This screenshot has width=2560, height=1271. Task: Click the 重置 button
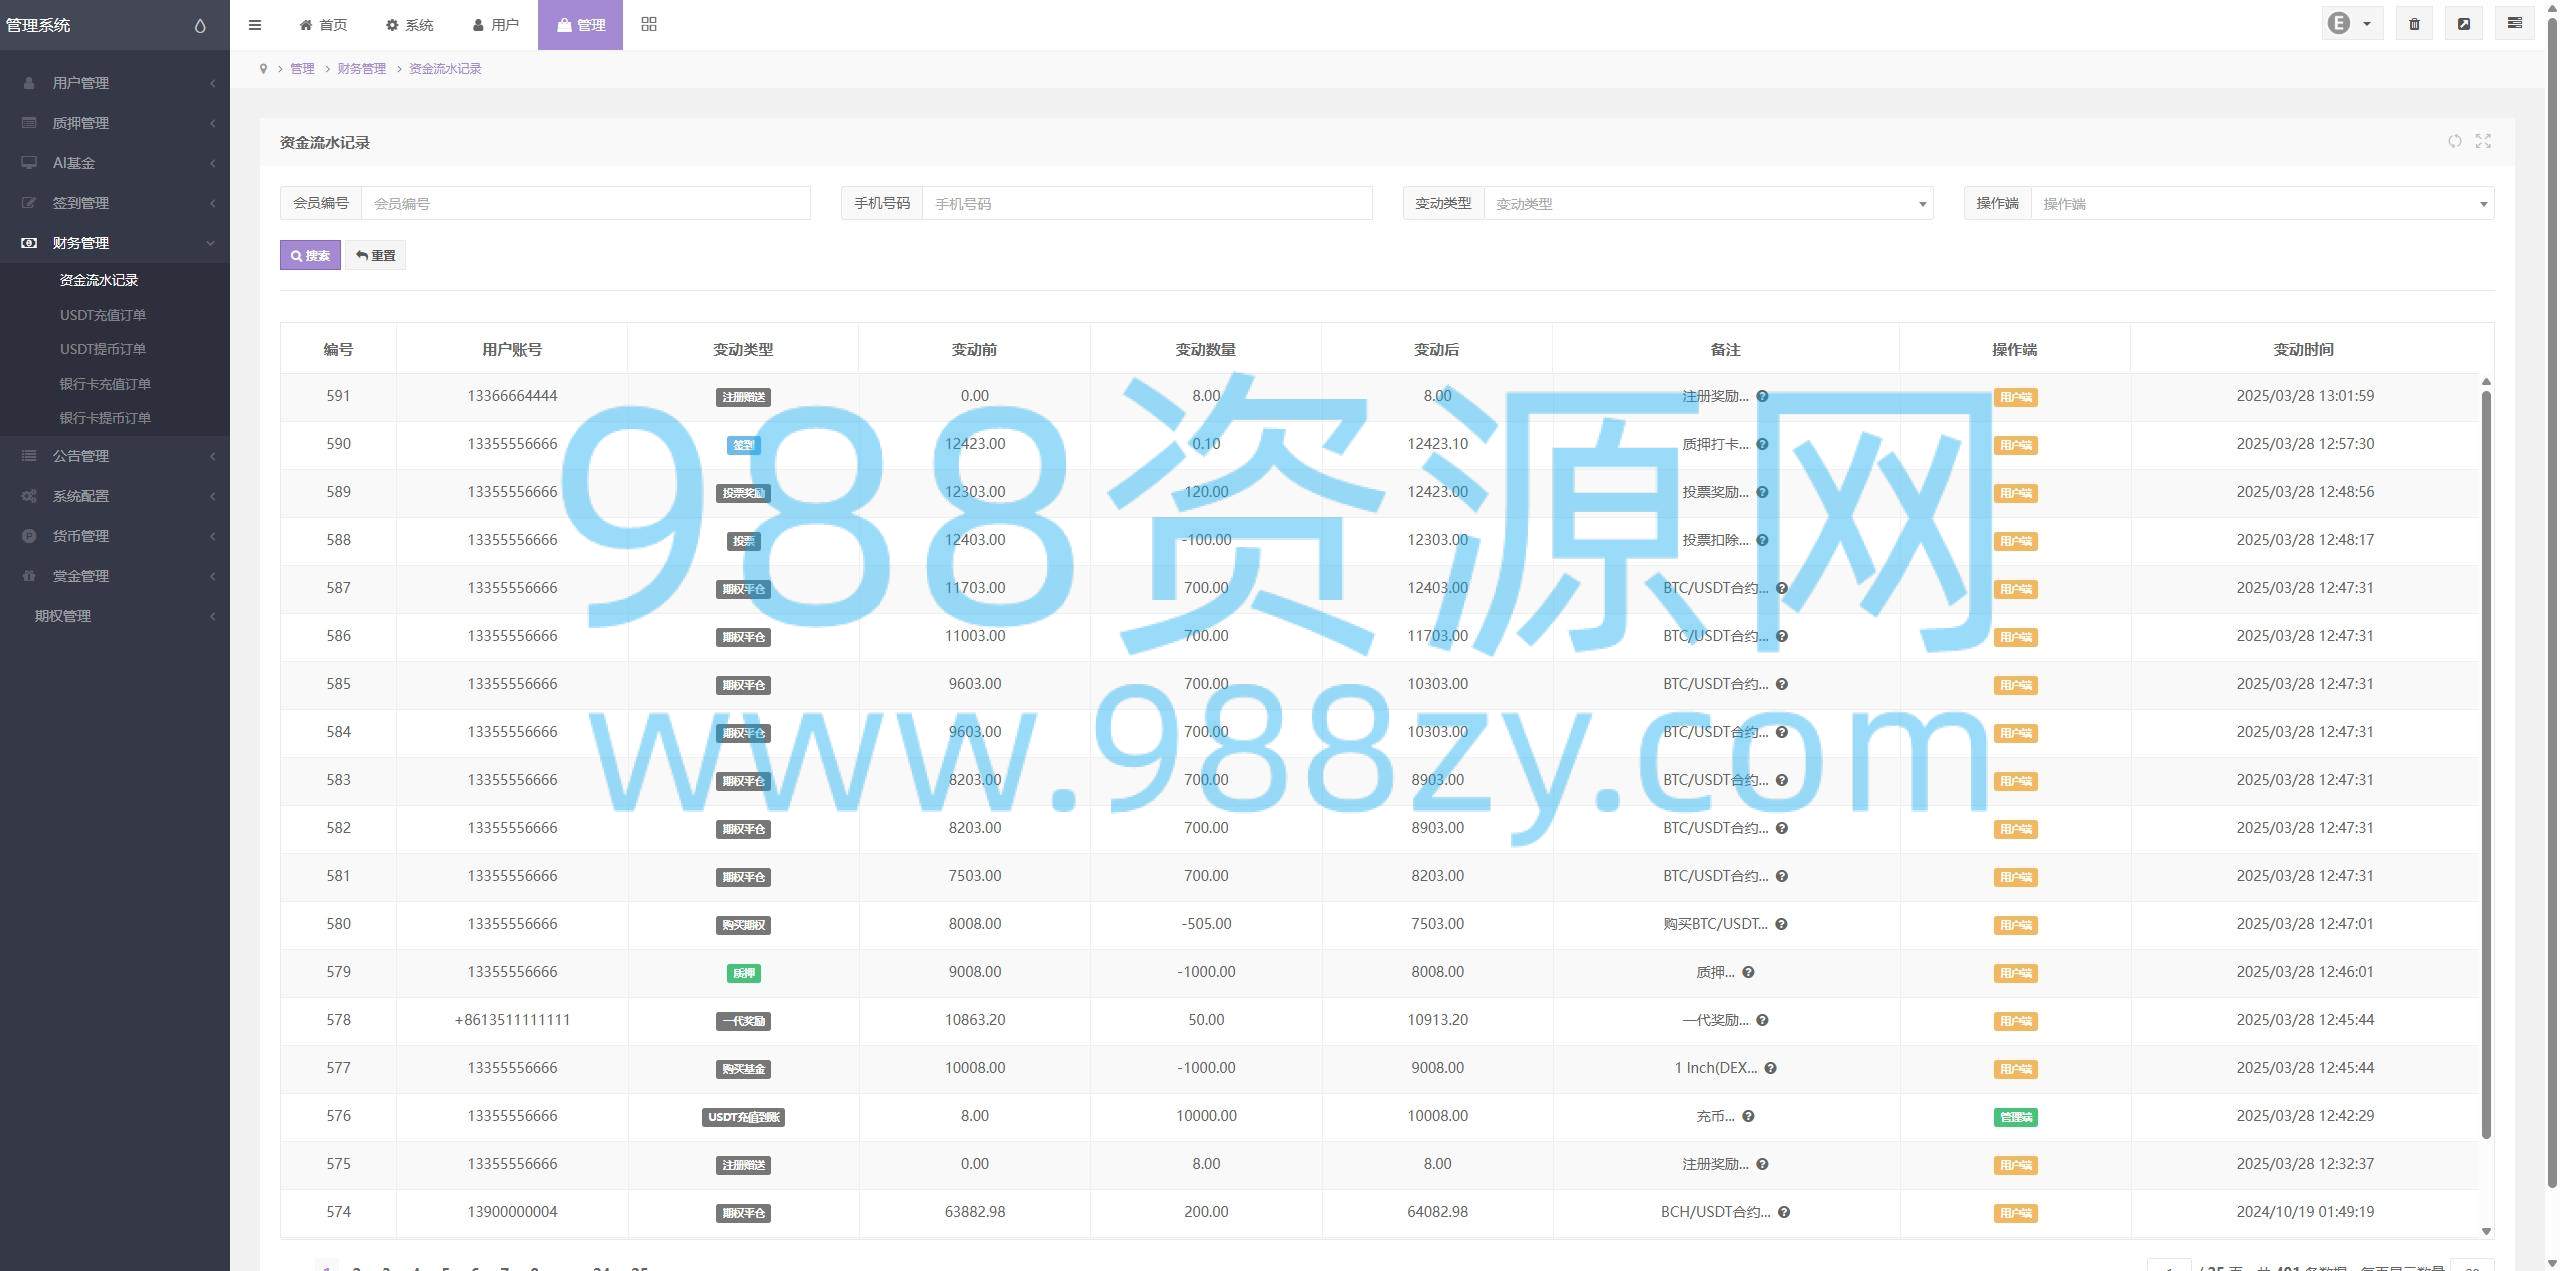point(375,255)
